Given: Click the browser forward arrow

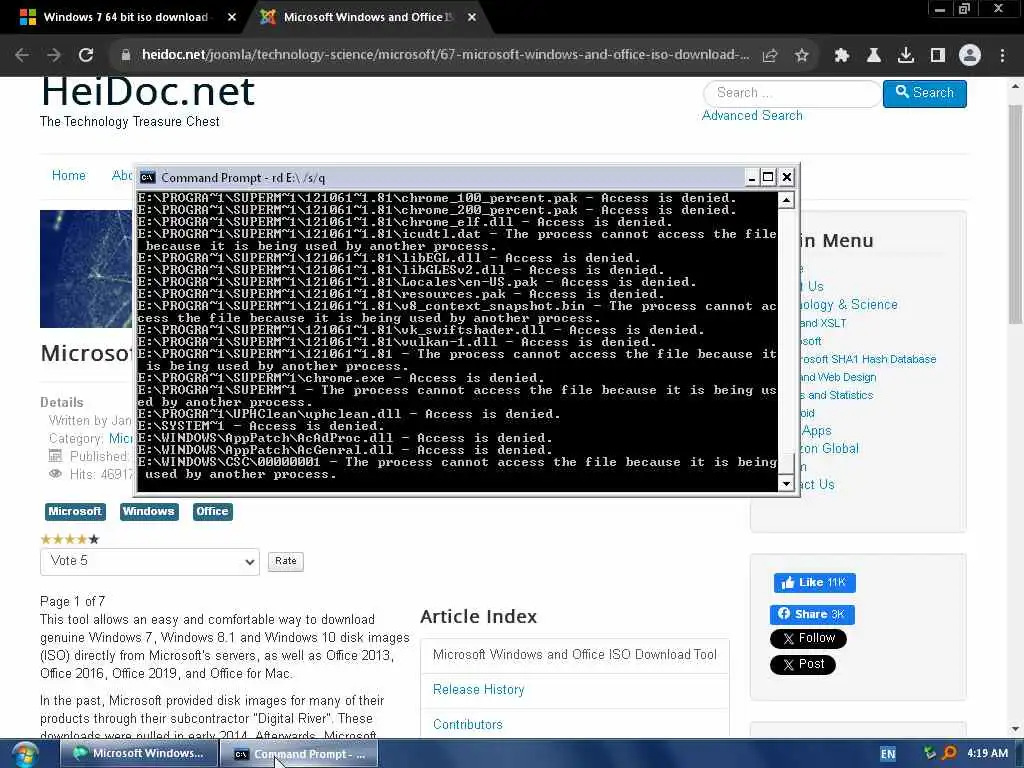Looking at the screenshot, I should point(54,56).
